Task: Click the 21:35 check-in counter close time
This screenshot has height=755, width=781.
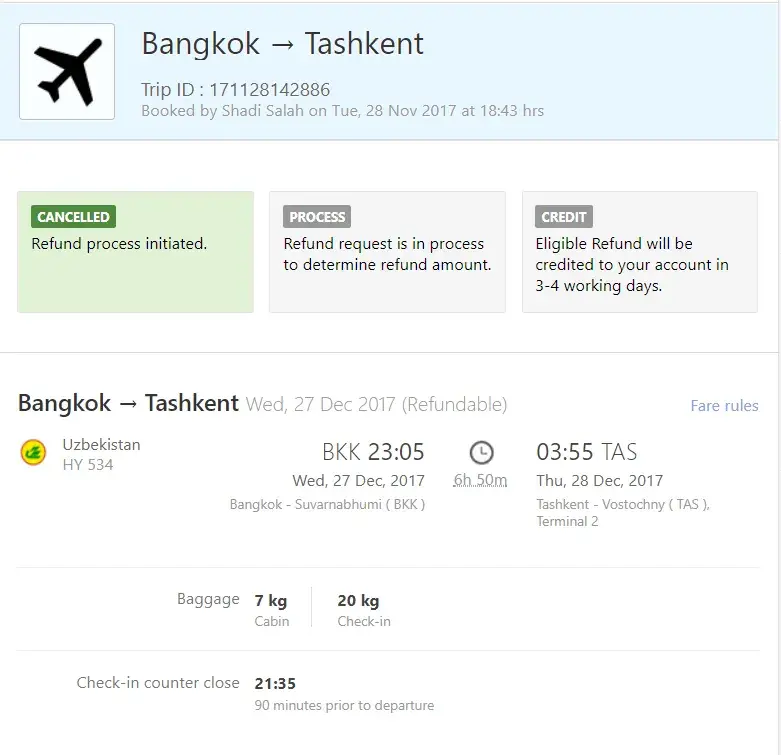Action: tap(275, 683)
